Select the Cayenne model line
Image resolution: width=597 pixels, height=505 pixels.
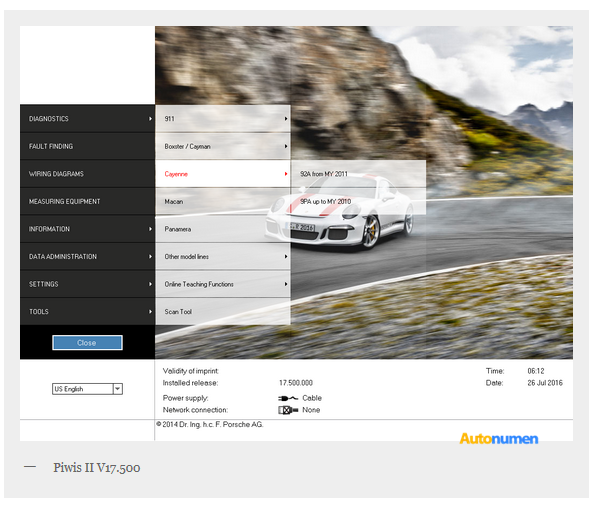[223, 174]
